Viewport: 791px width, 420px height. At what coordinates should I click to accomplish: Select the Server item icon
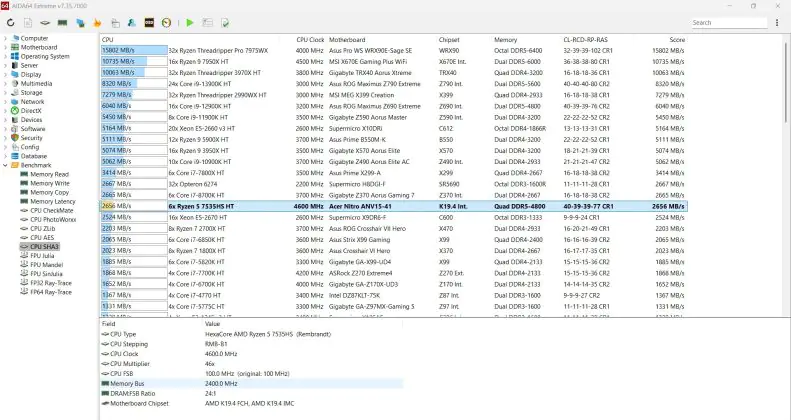coord(15,66)
